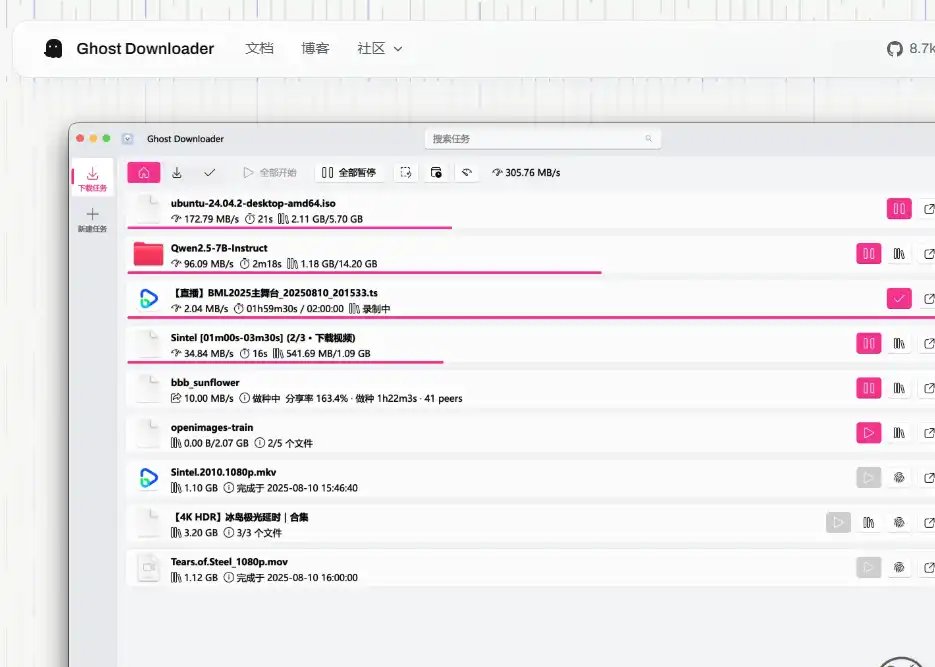The height and width of the screenshot is (667, 935).
Task: Open the 博客 link in the website nav
Action: 315,48
